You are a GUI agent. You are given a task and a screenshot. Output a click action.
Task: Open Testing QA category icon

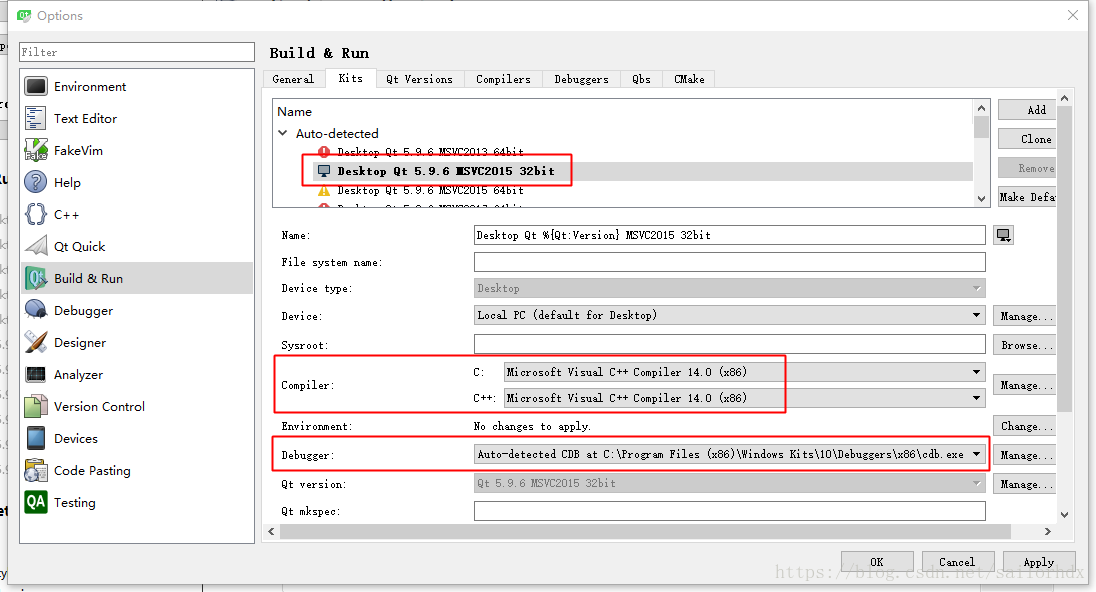click(x=36, y=503)
